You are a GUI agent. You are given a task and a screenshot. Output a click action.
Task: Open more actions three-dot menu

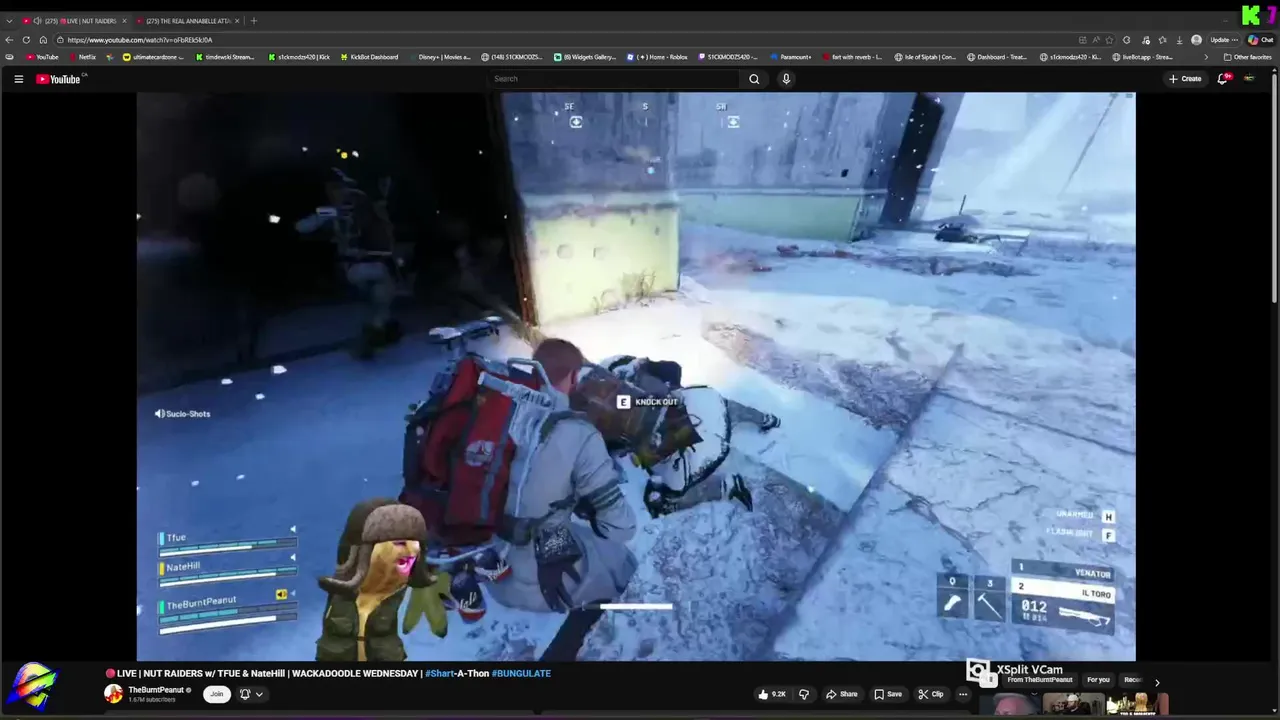pyautogui.click(x=963, y=694)
